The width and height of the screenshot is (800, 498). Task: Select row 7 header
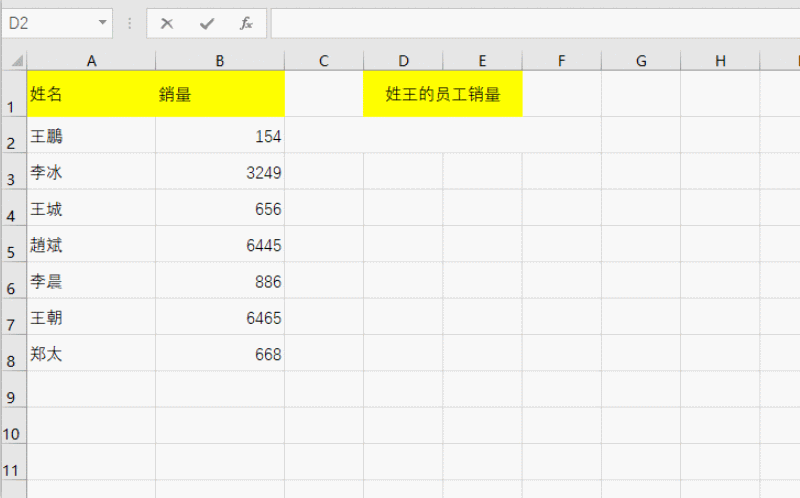tap(13, 317)
